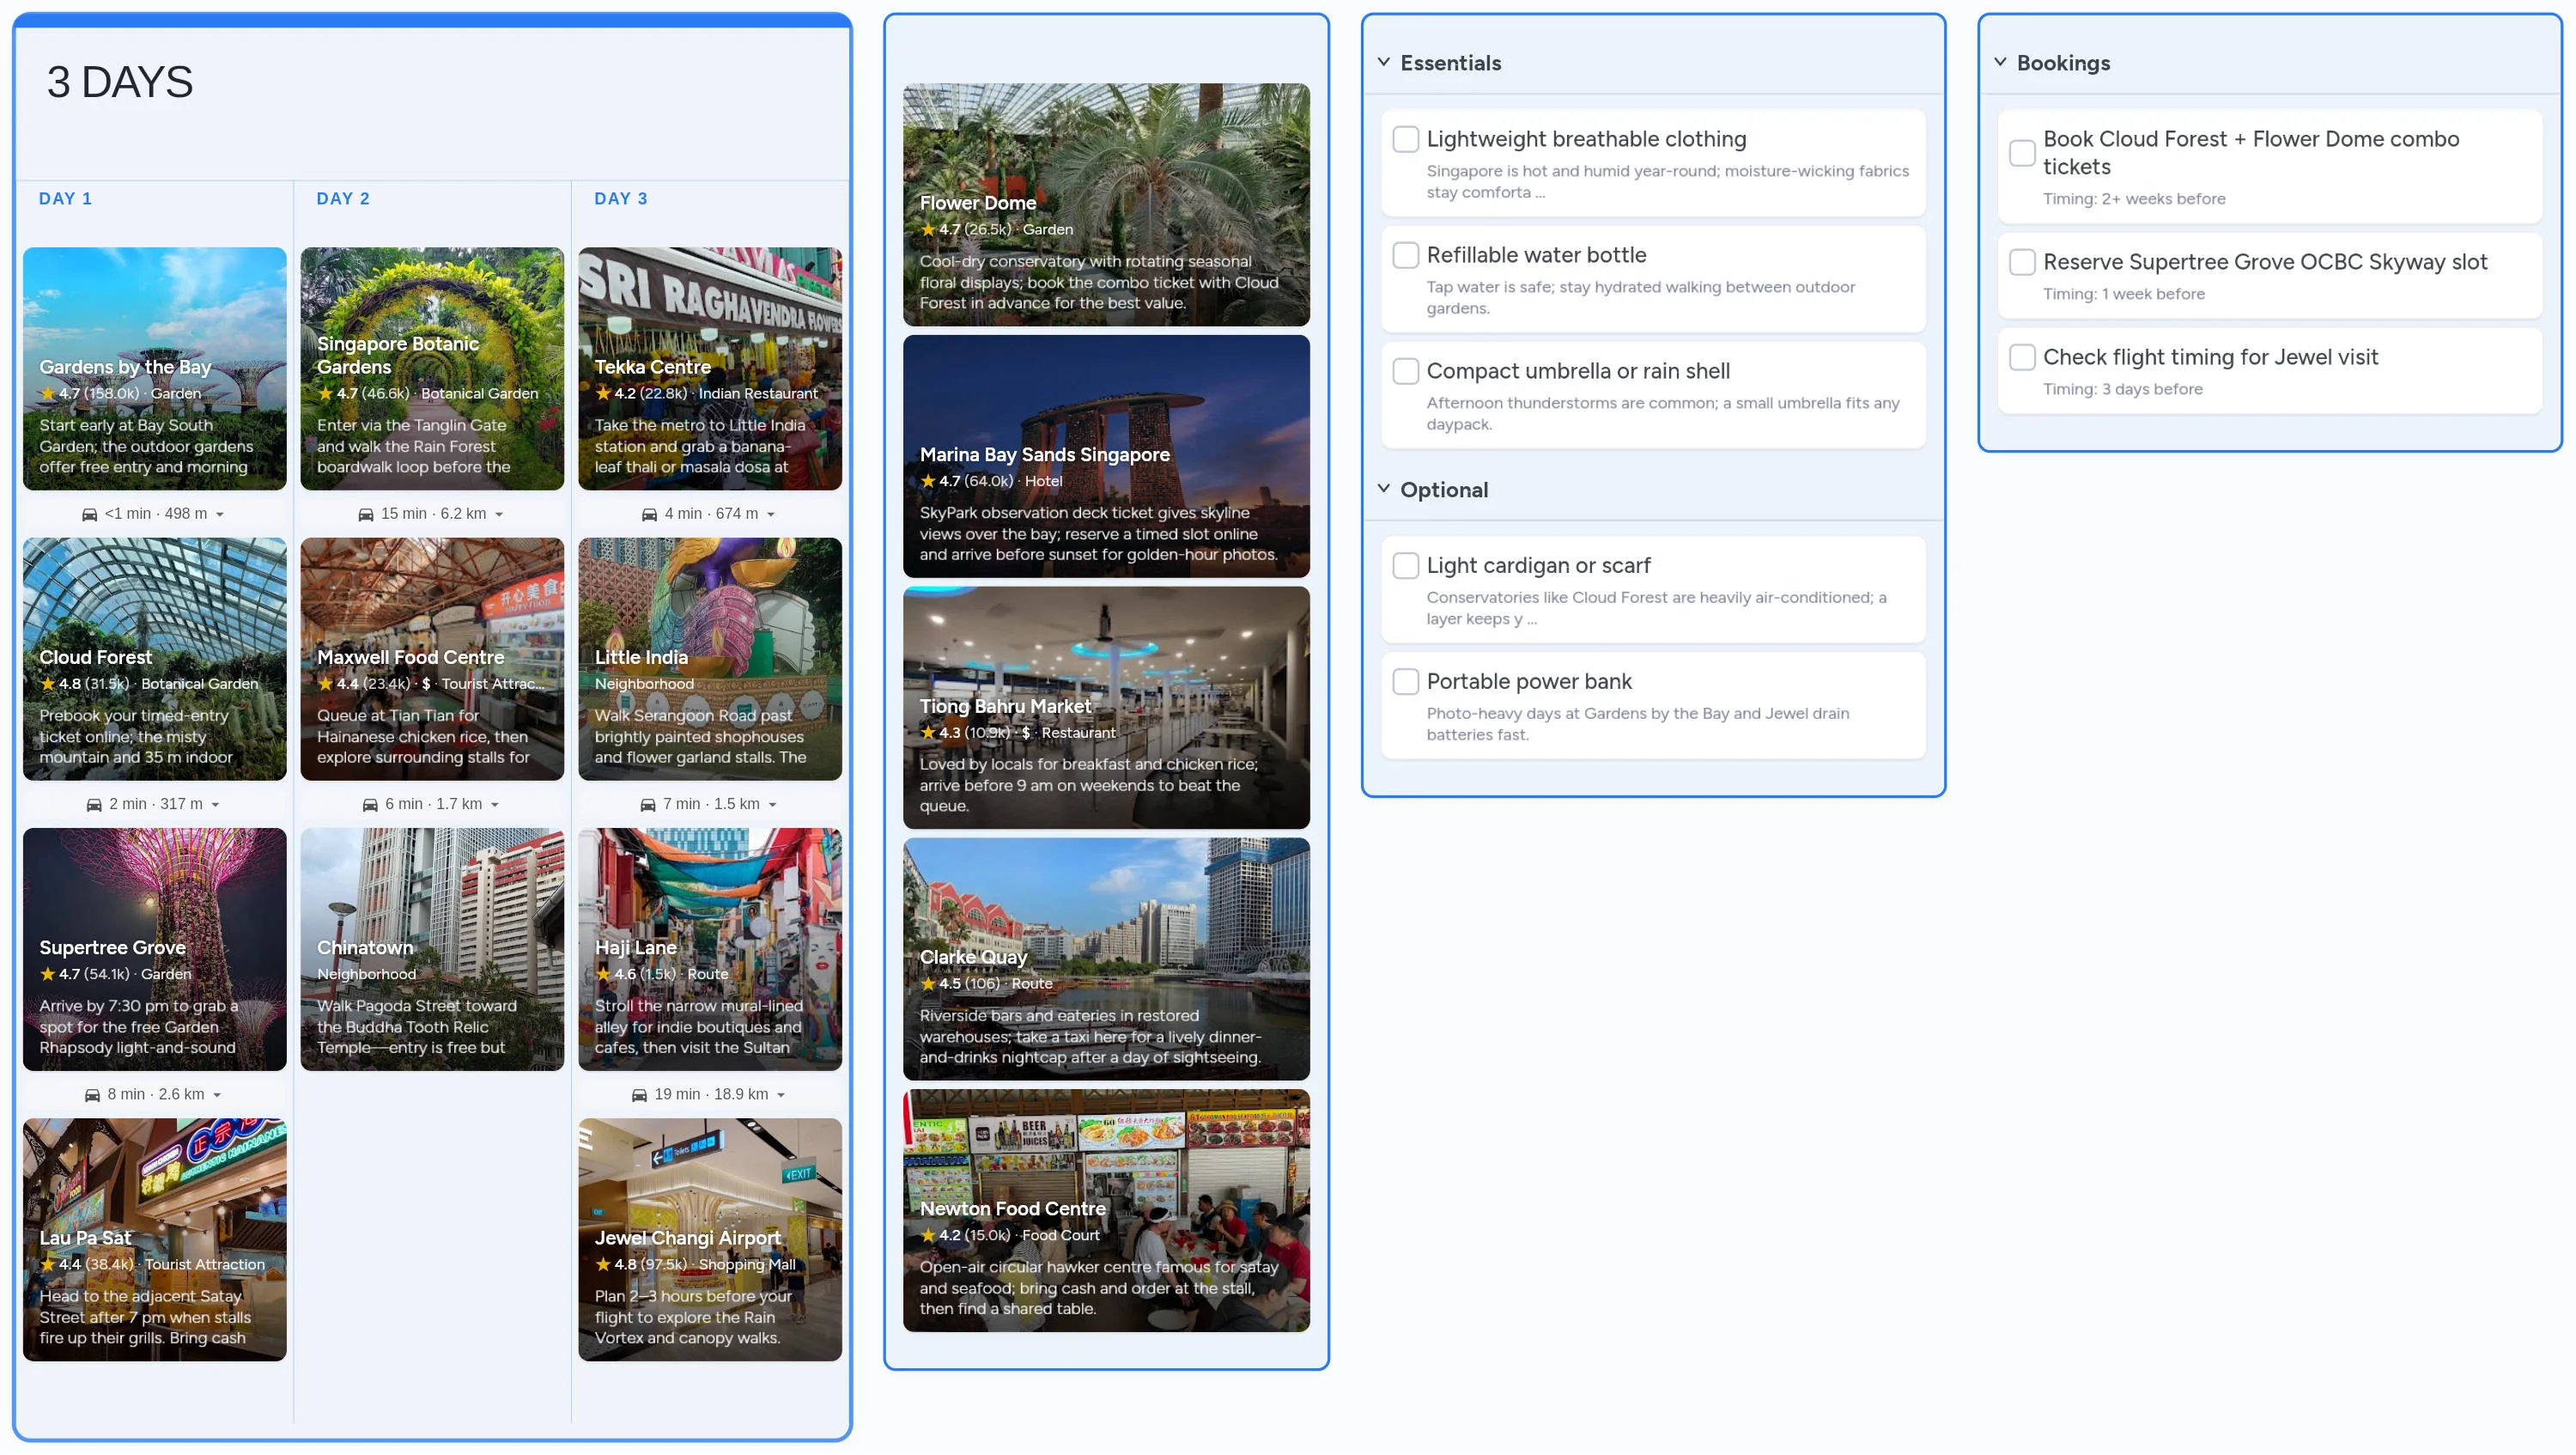Screen dimensions: 2576x1455
Task: Open the Flower Dome suggestion card
Action: pyautogui.click(x=1106, y=205)
